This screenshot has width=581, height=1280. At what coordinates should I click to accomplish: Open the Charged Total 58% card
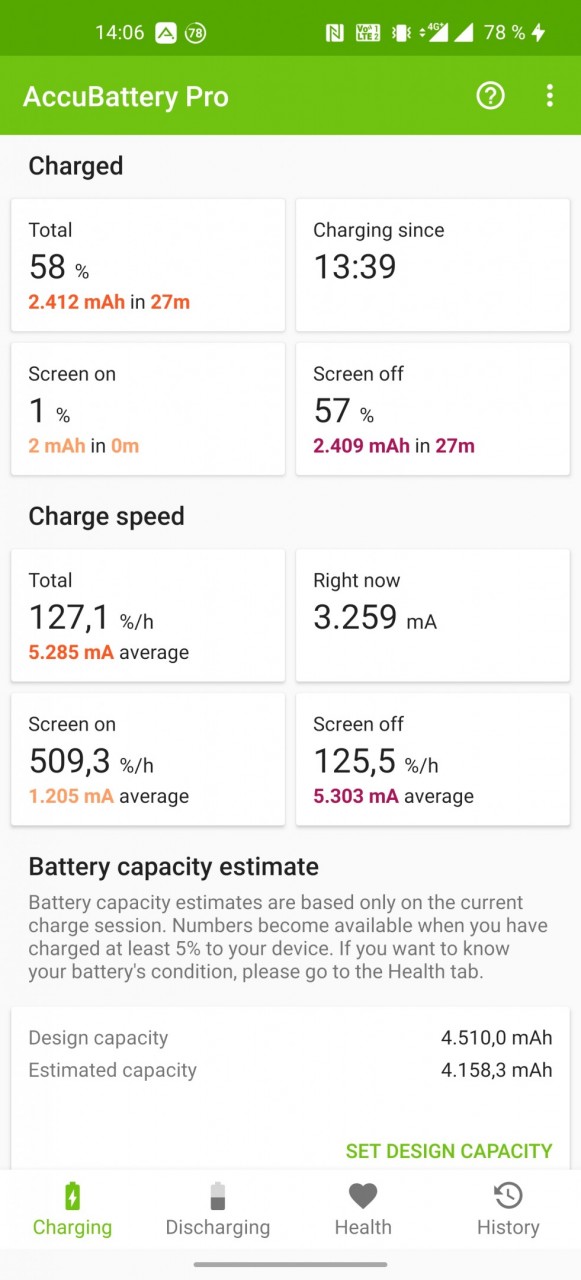pyautogui.click(x=148, y=265)
